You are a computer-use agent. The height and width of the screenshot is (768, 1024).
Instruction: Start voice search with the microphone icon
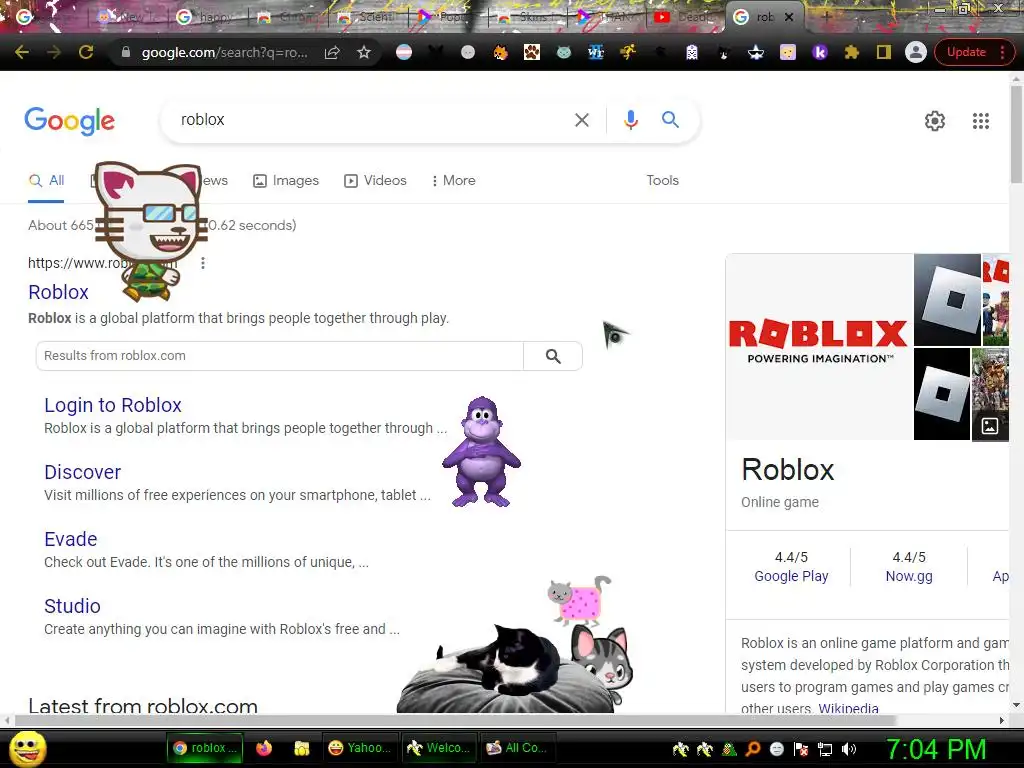click(630, 120)
